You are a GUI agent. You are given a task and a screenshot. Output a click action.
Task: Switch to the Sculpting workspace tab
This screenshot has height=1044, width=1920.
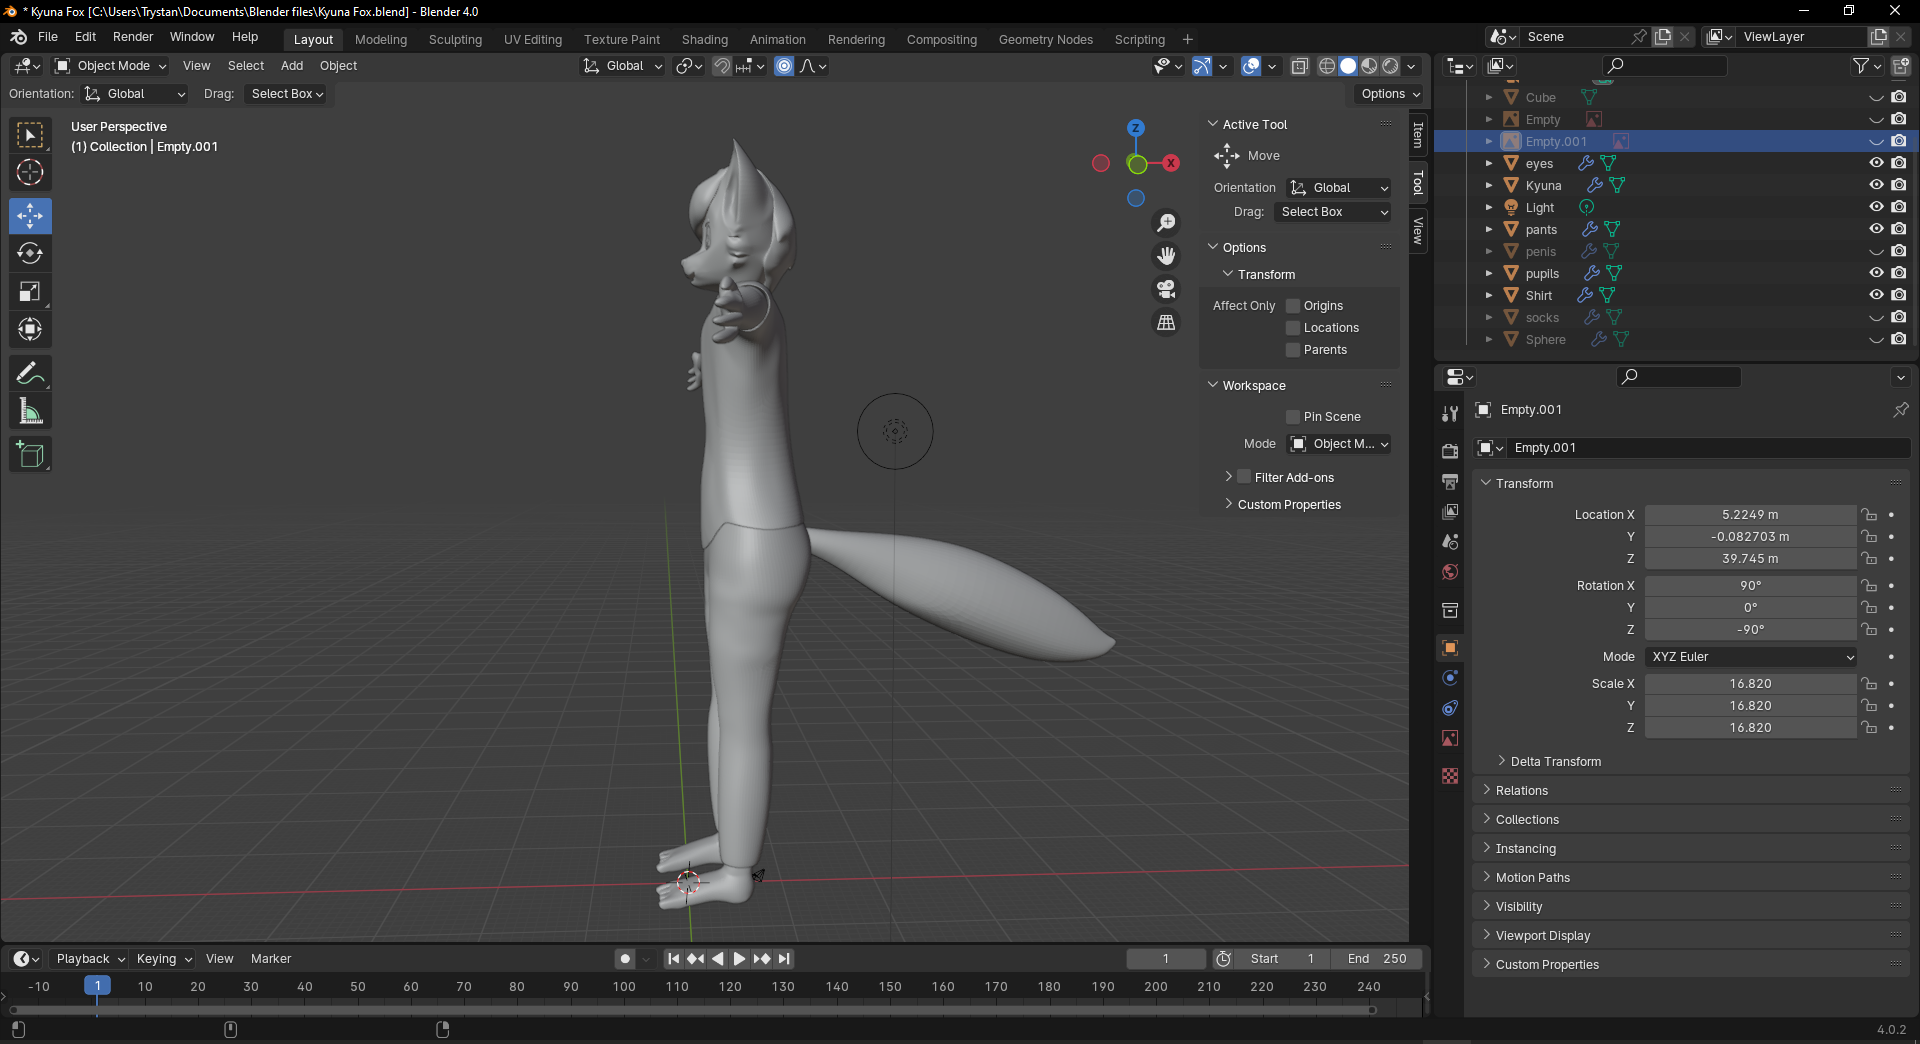tap(455, 40)
